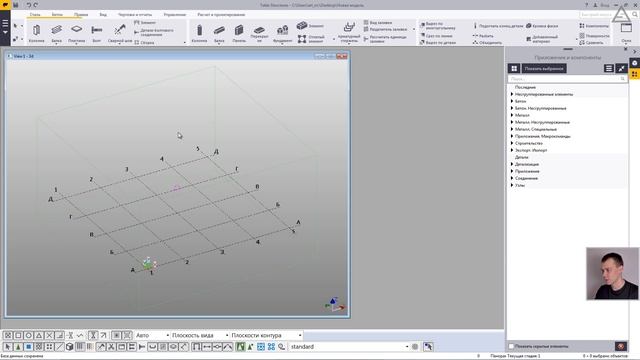Select the concrete Панель panel tool
This screenshot has height=360, width=640.
[239, 33]
